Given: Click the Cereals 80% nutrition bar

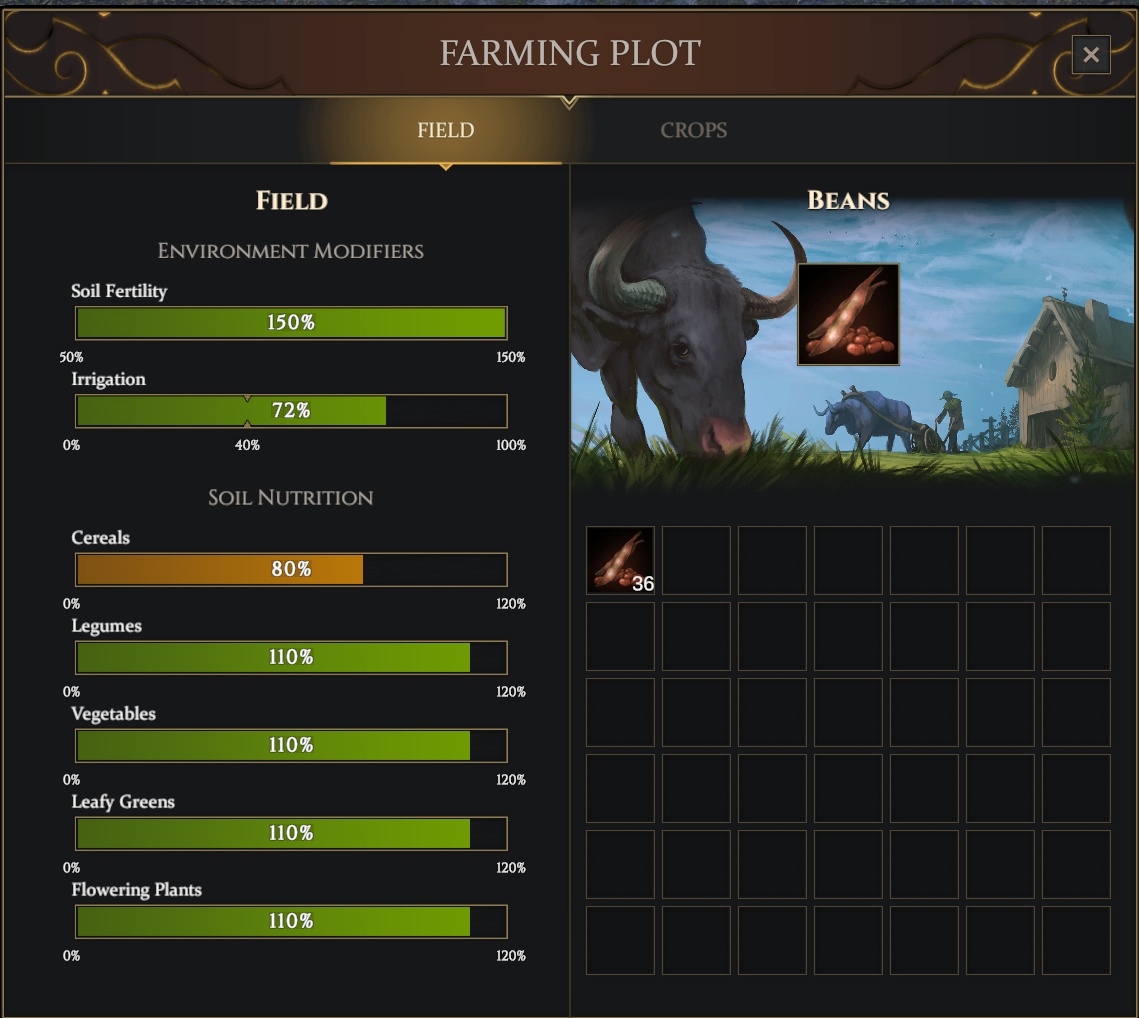Looking at the screenshot, I should click(291, 569).
